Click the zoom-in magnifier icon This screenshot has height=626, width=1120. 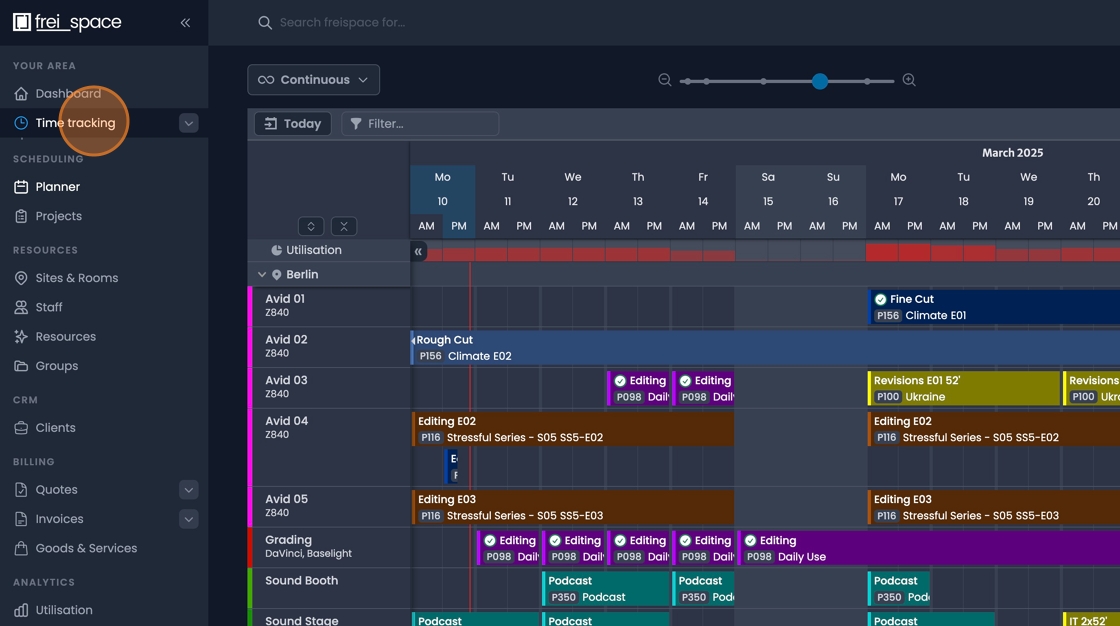coord(908,79)
